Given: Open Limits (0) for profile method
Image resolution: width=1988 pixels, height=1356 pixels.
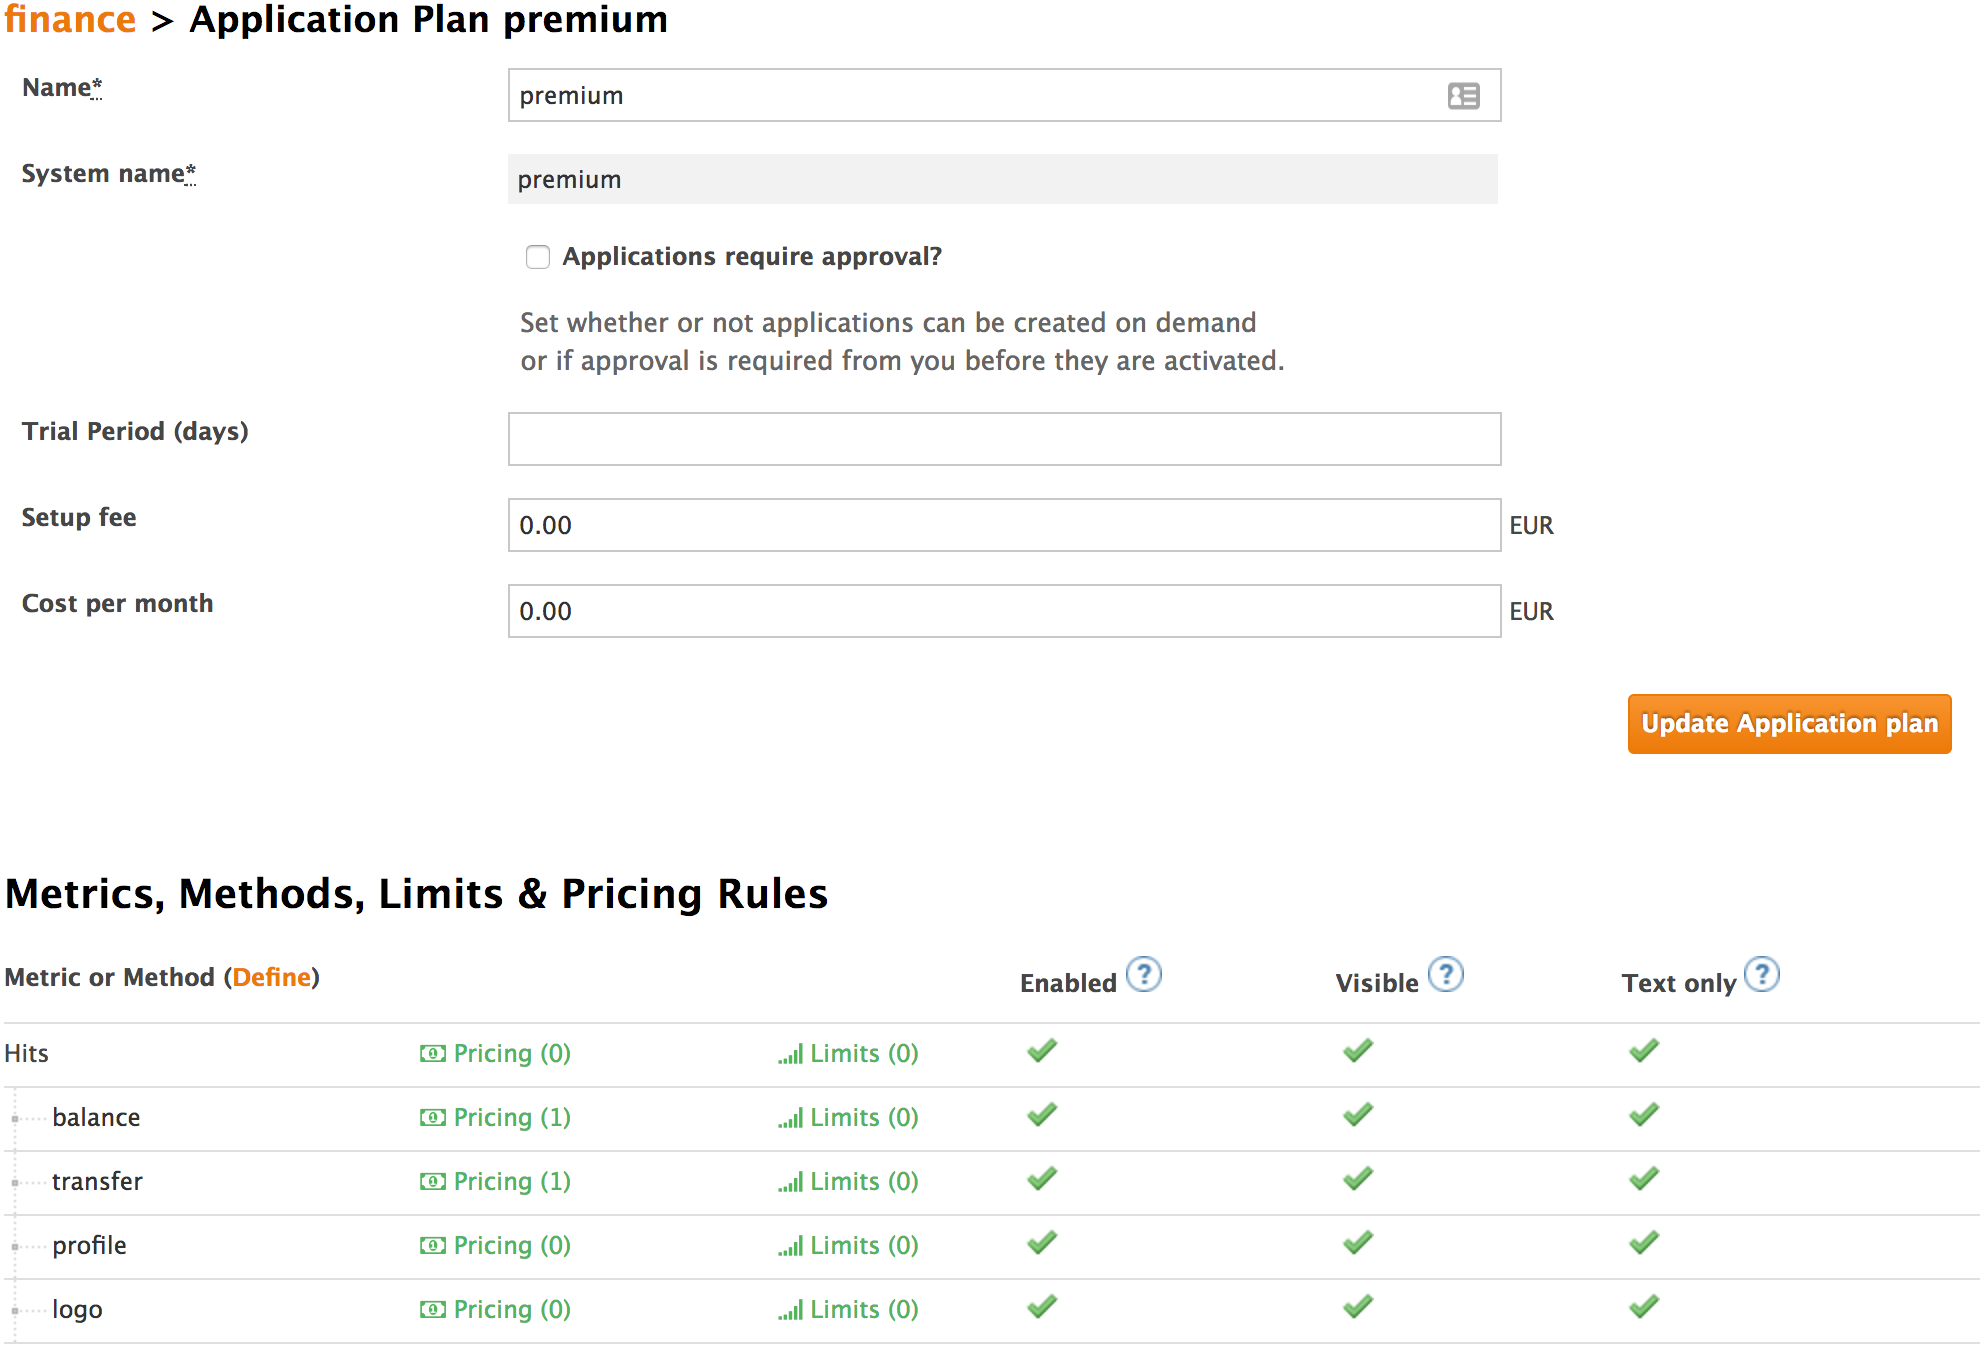Looking at the screenshot, I should click(849, 1245).
